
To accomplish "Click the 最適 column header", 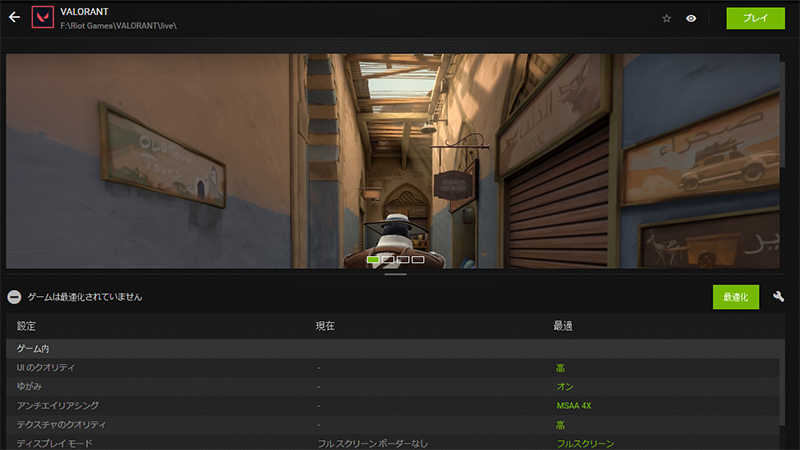I will [563, 326].
